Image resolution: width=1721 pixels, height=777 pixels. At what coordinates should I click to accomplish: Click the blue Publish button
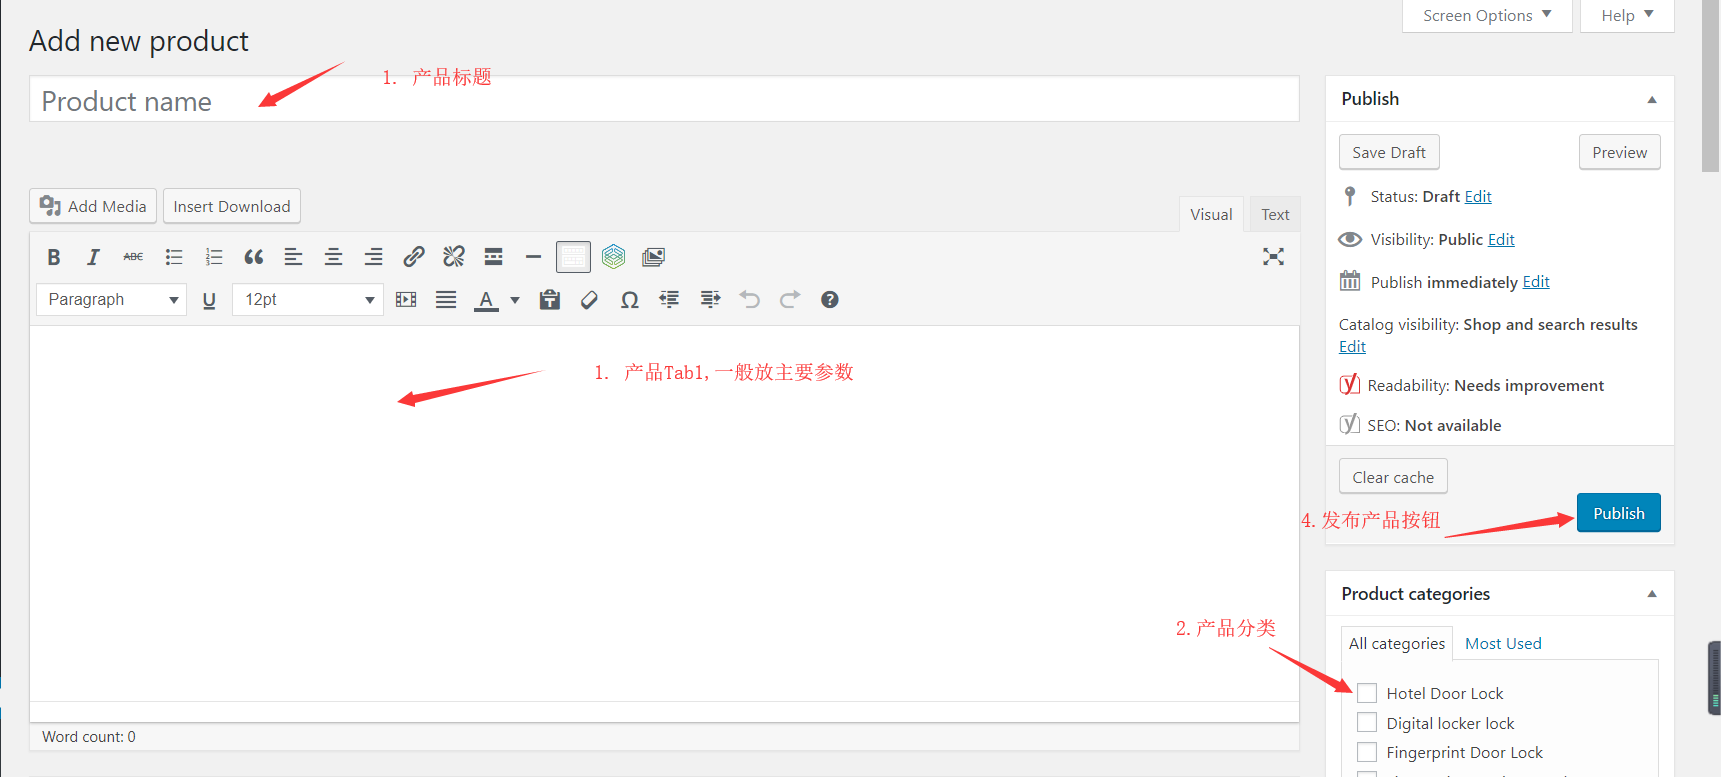point(1618,513)
